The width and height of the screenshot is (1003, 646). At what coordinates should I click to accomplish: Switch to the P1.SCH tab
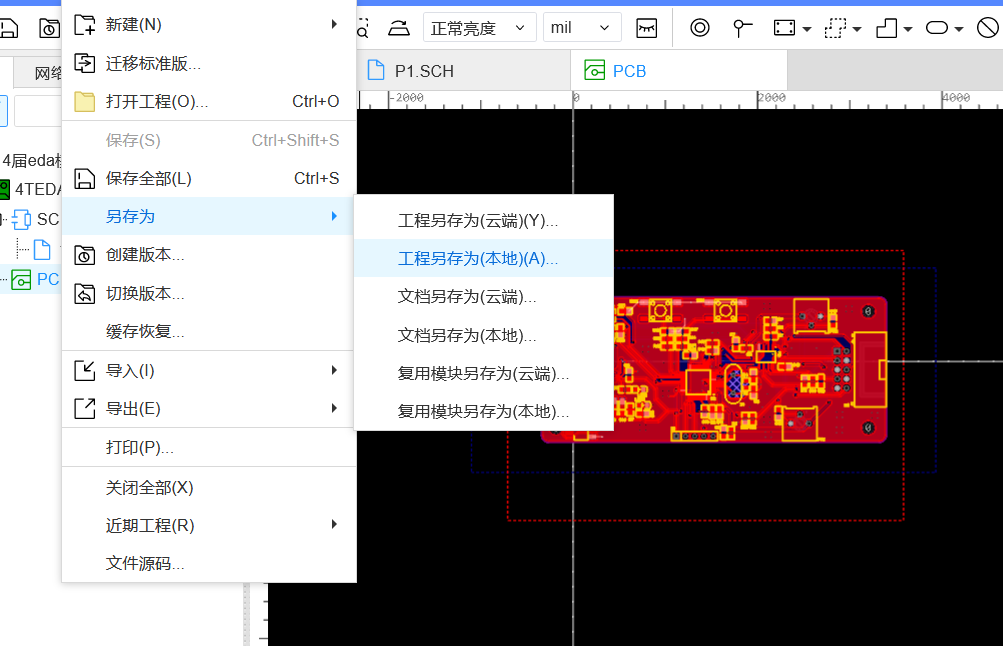423,71
